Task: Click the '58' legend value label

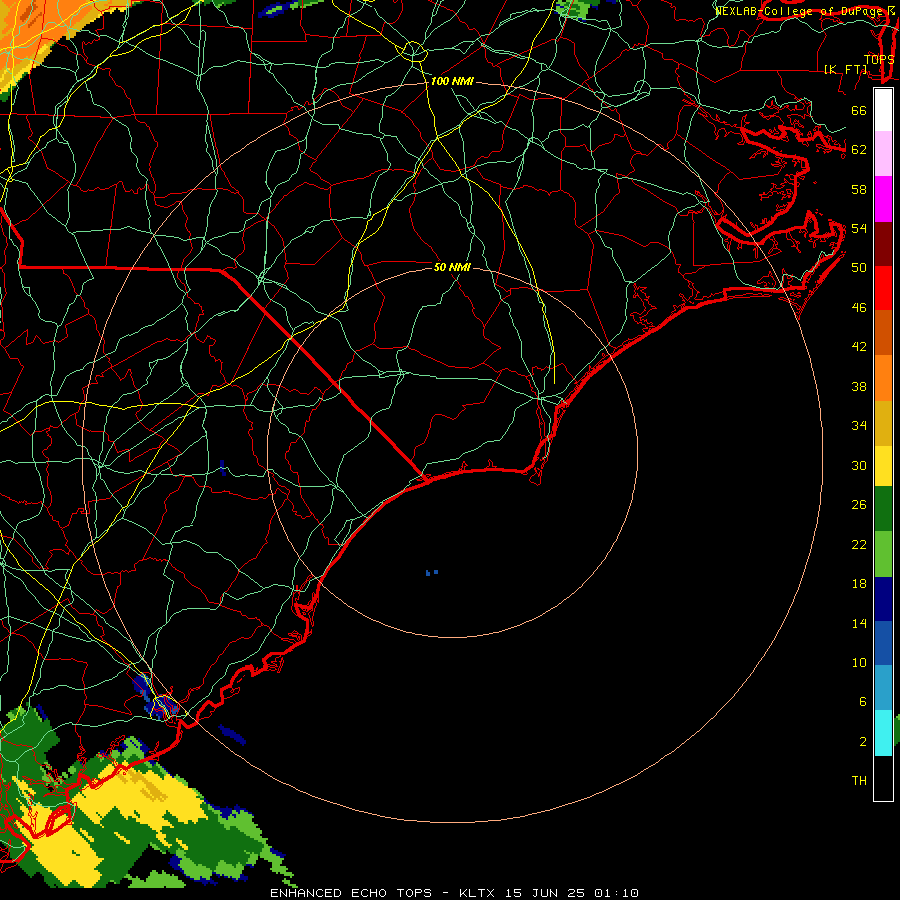Action: click(859, 189)
